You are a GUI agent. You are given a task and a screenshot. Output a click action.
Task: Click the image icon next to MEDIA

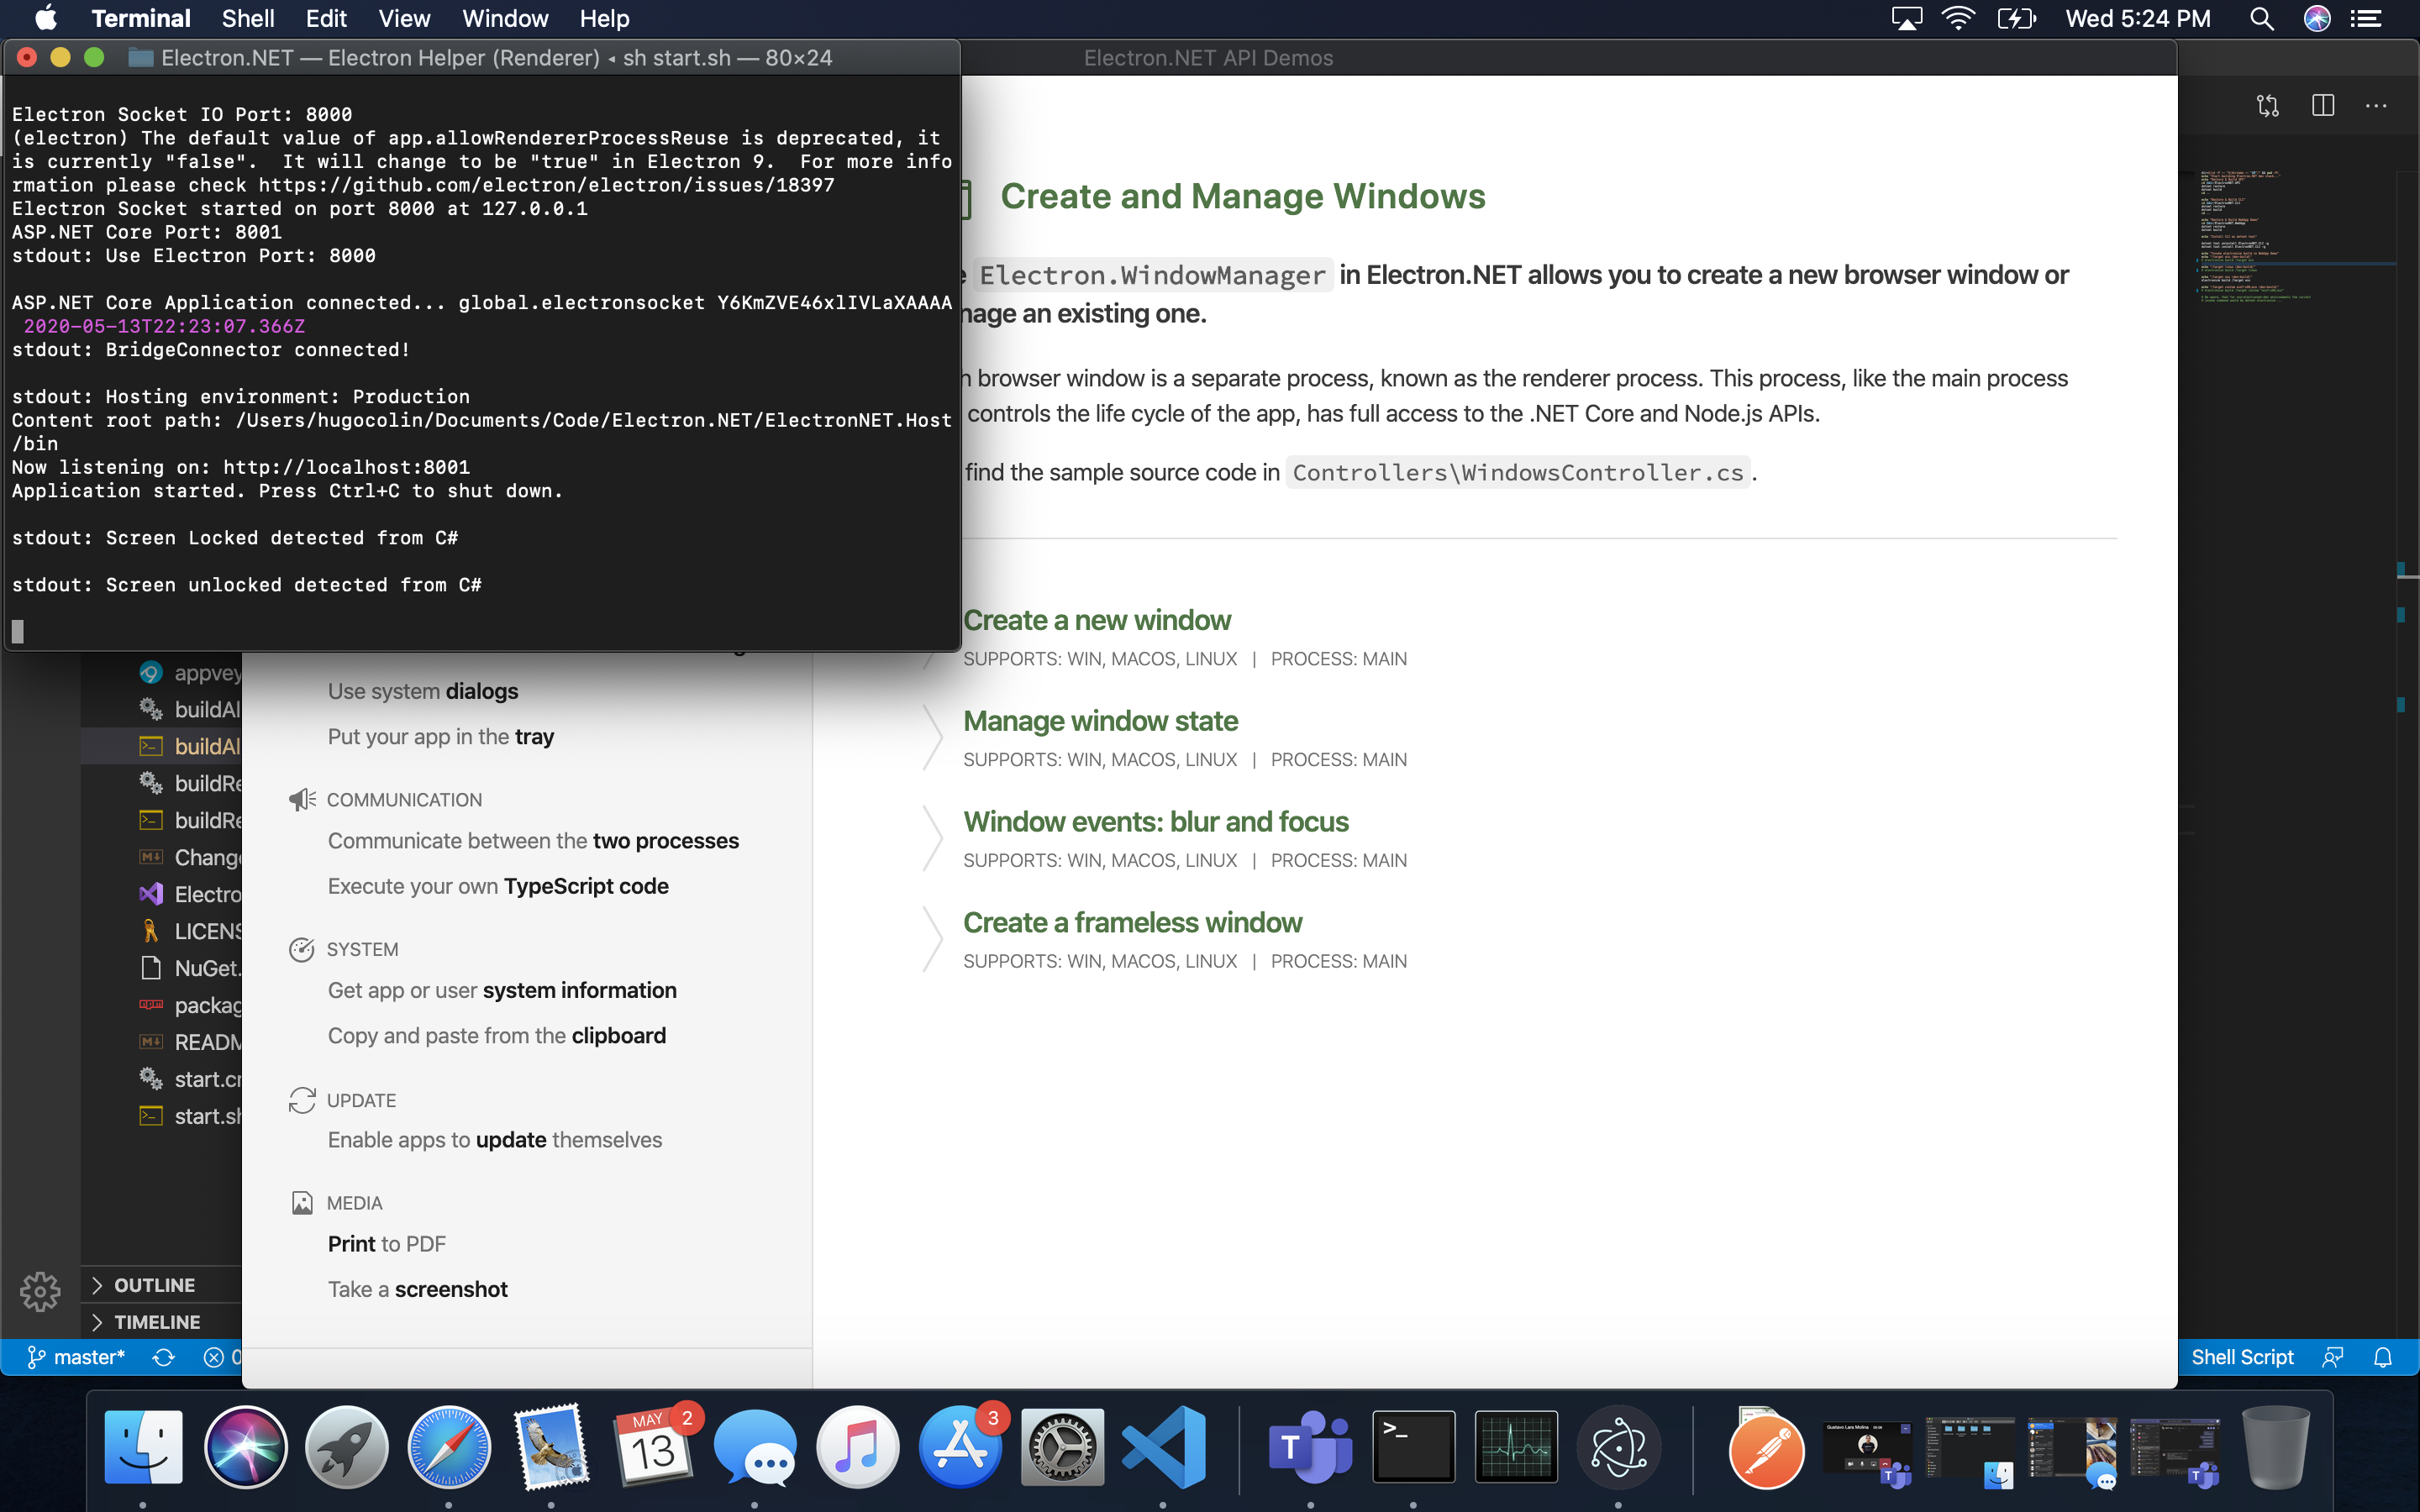pos(302,1202)
